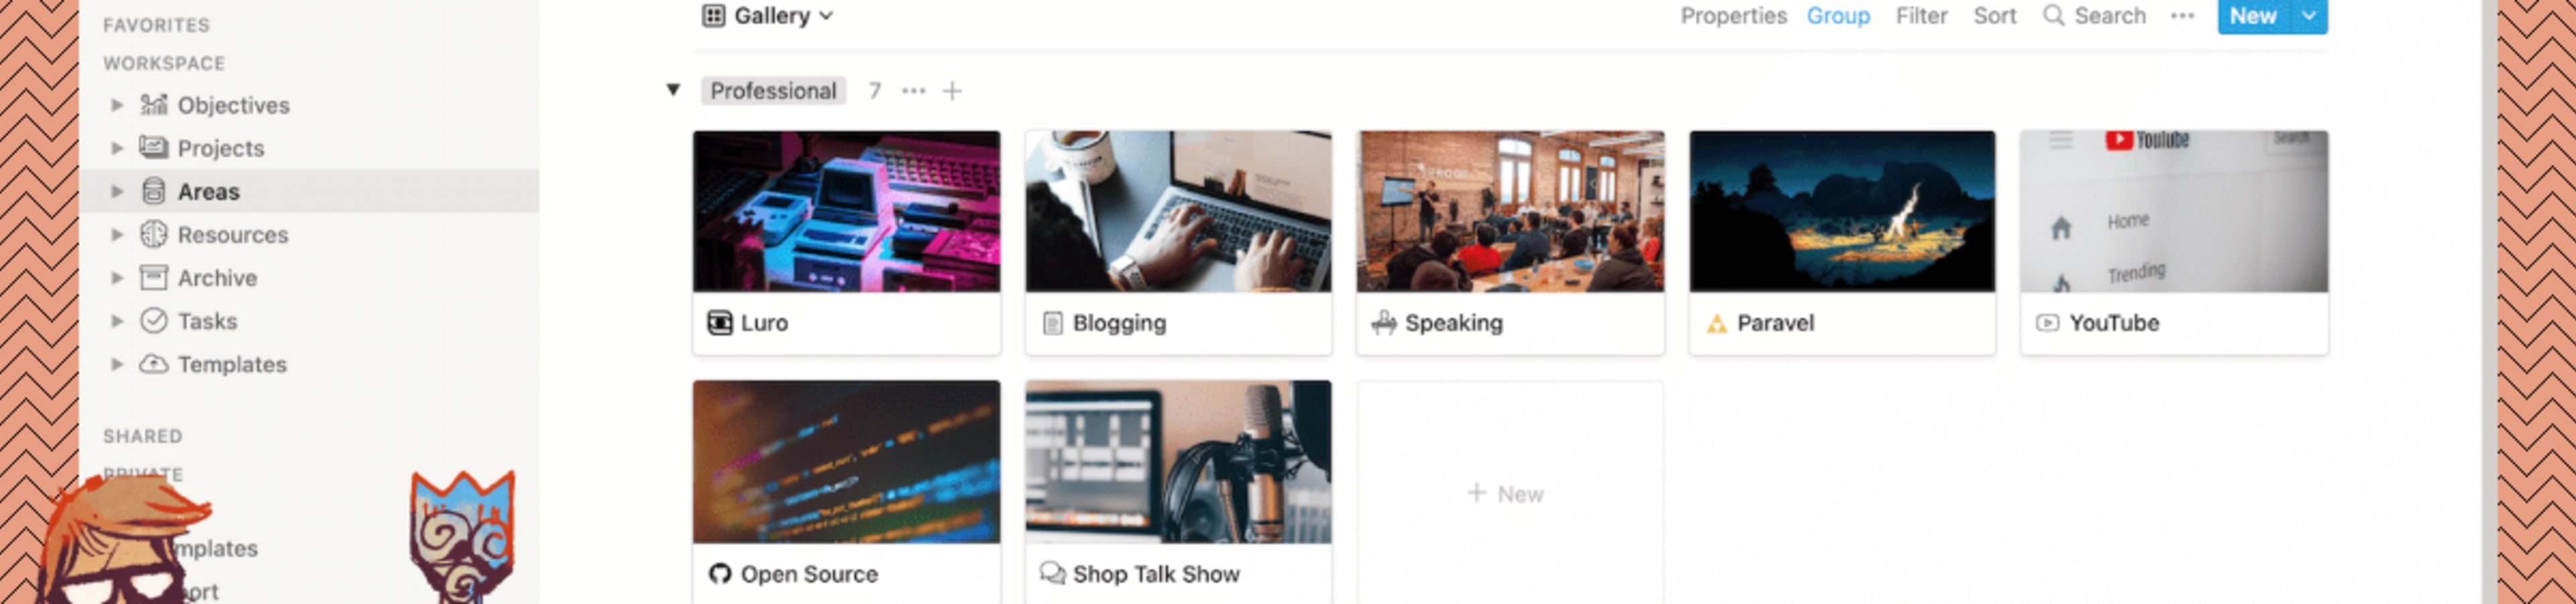Expand the Areas tree item arrow

tap(117, 191)
